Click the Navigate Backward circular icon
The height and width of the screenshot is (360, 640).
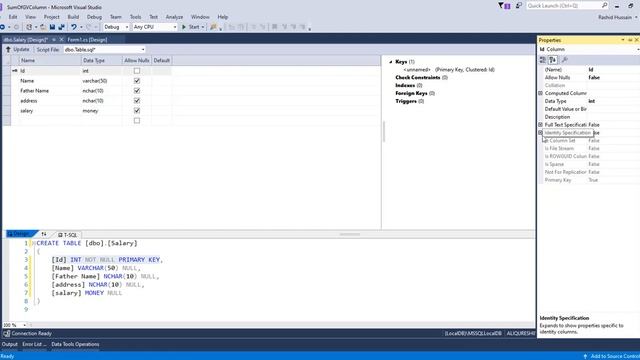point(2,27)
